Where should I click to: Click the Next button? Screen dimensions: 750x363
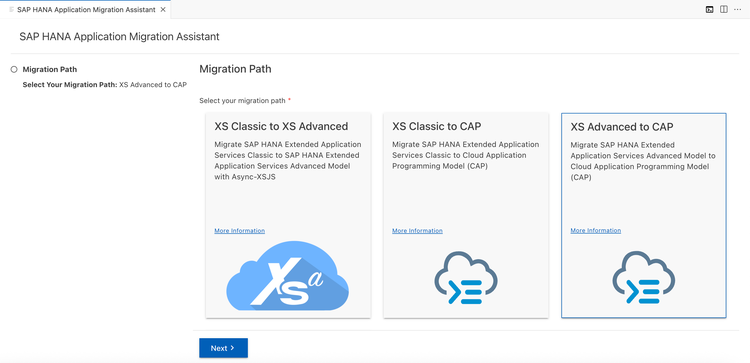pyautogui.click(x=223, y=348)
